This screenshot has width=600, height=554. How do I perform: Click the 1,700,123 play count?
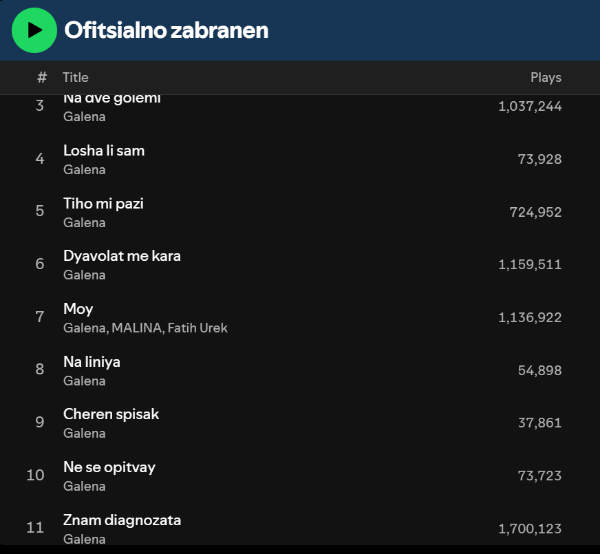click(x=529, y=528)
